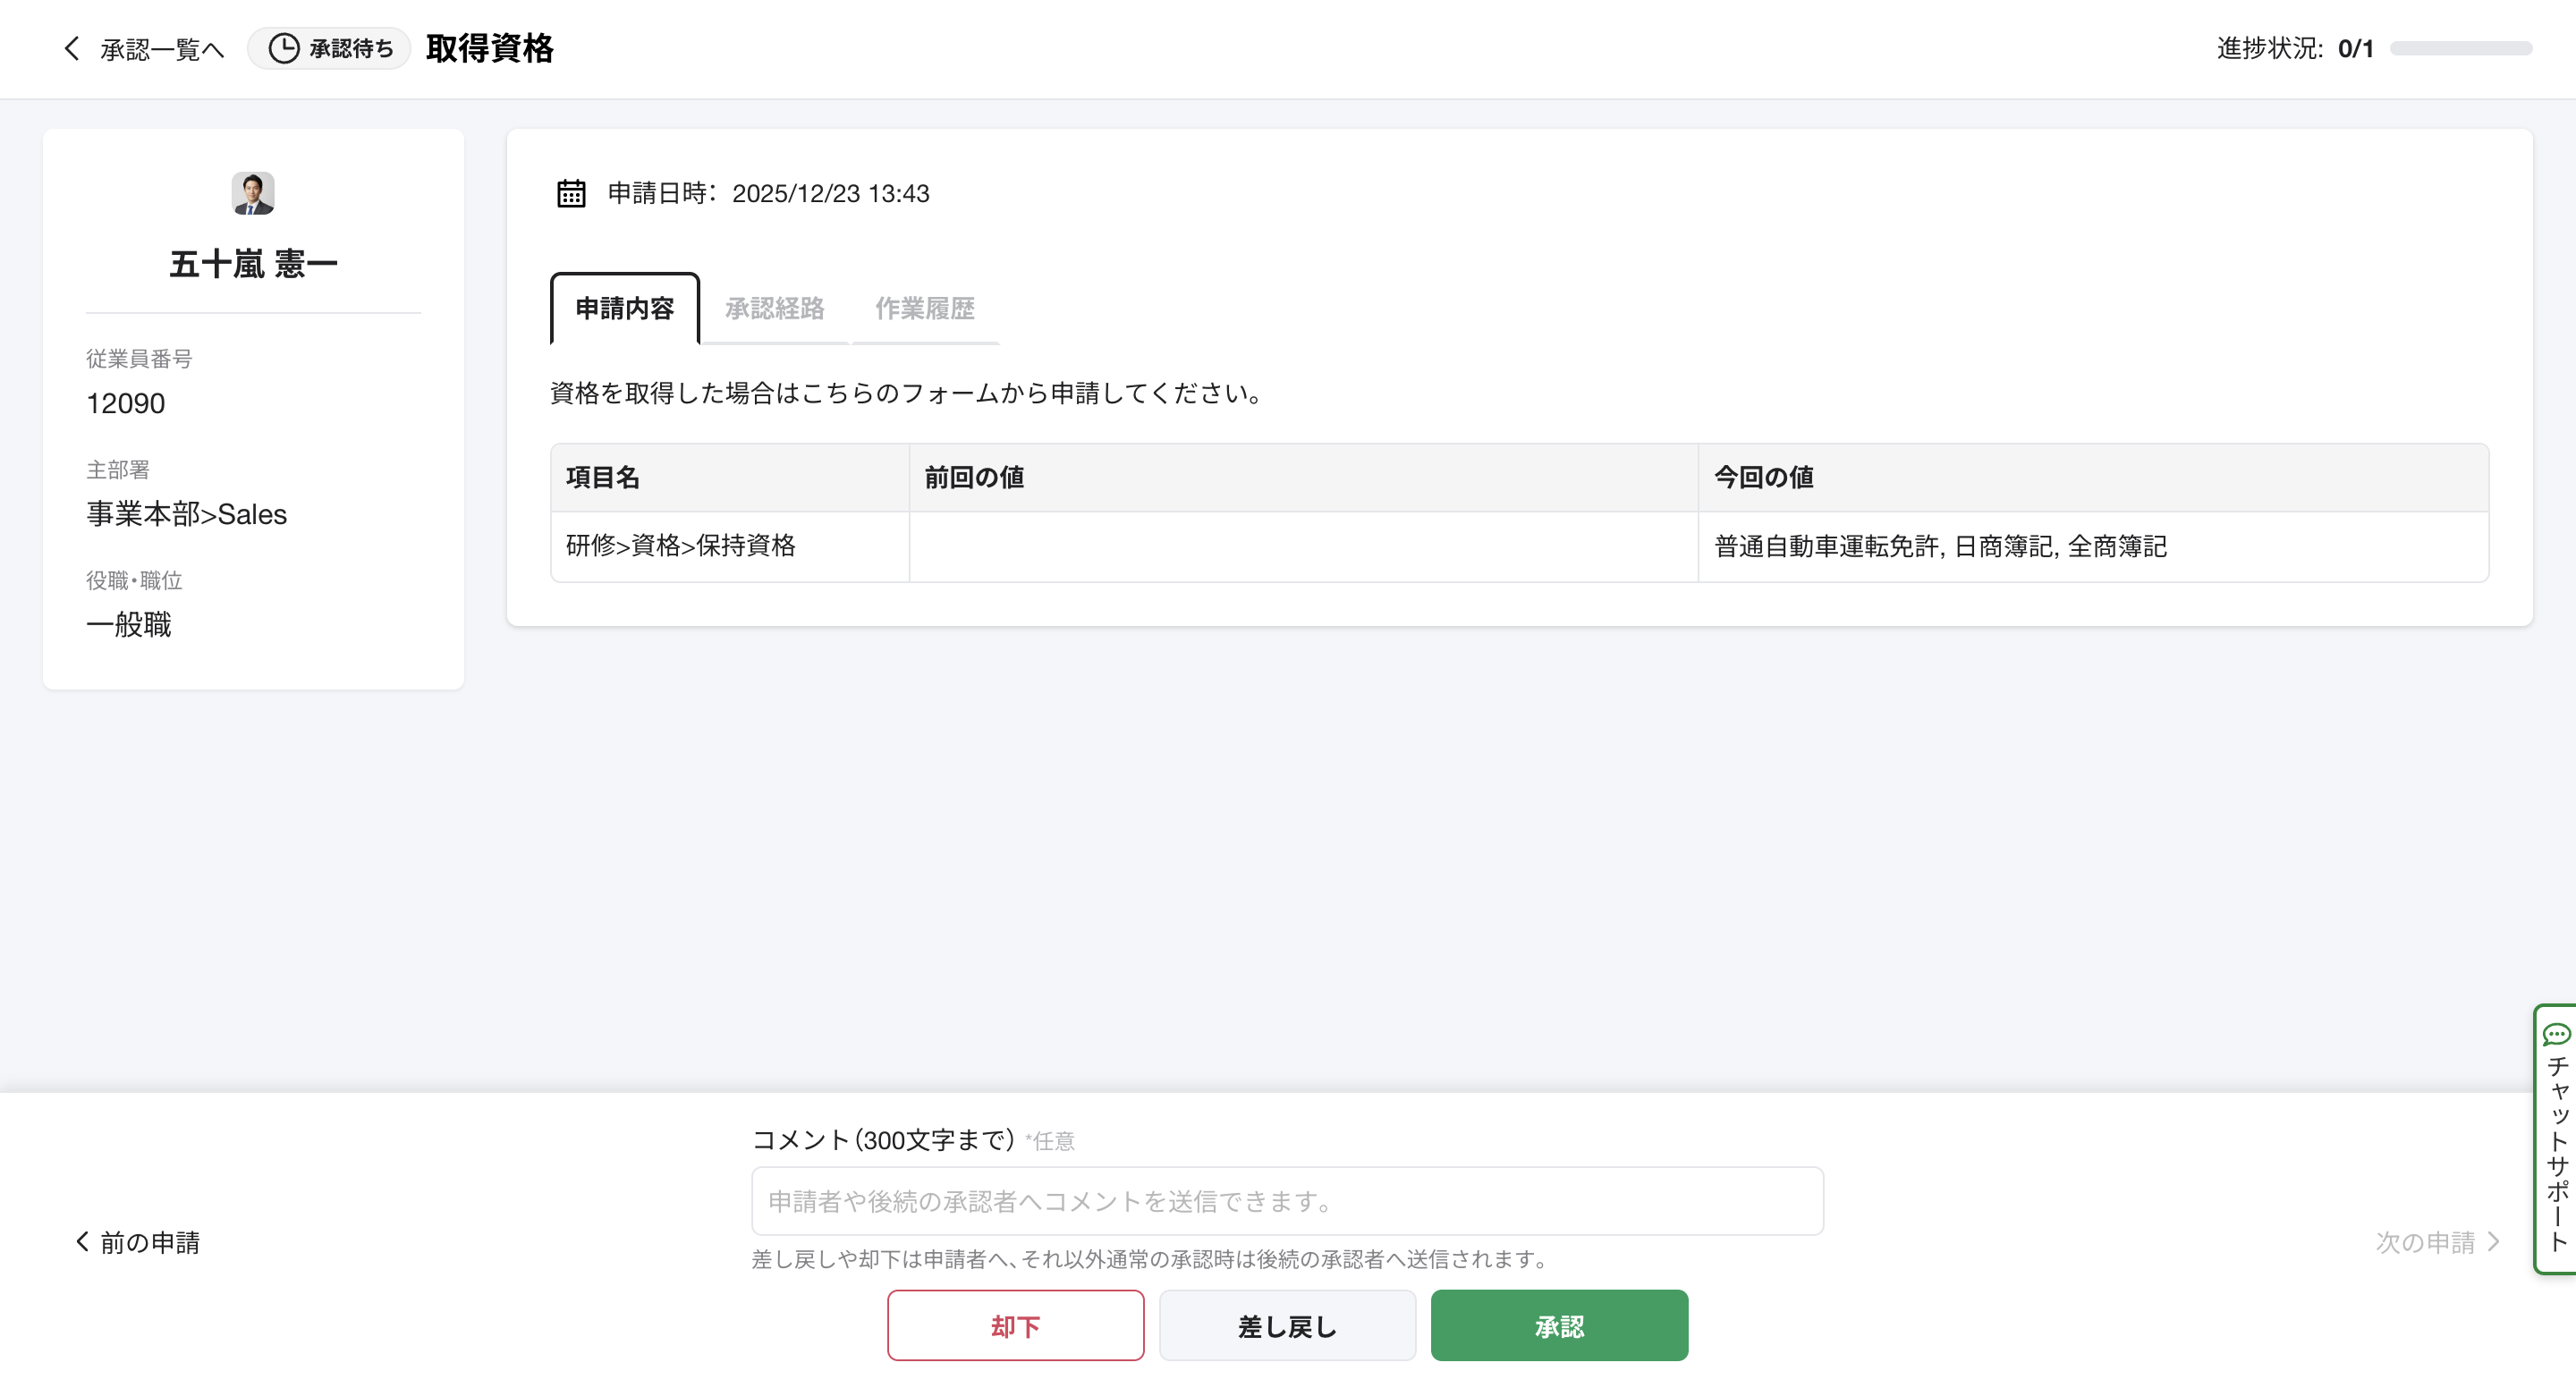Viewport: 2576px width, 1388px height.
Task: Click the 今回の値 column header
Action: click(x=1764, y=477)
